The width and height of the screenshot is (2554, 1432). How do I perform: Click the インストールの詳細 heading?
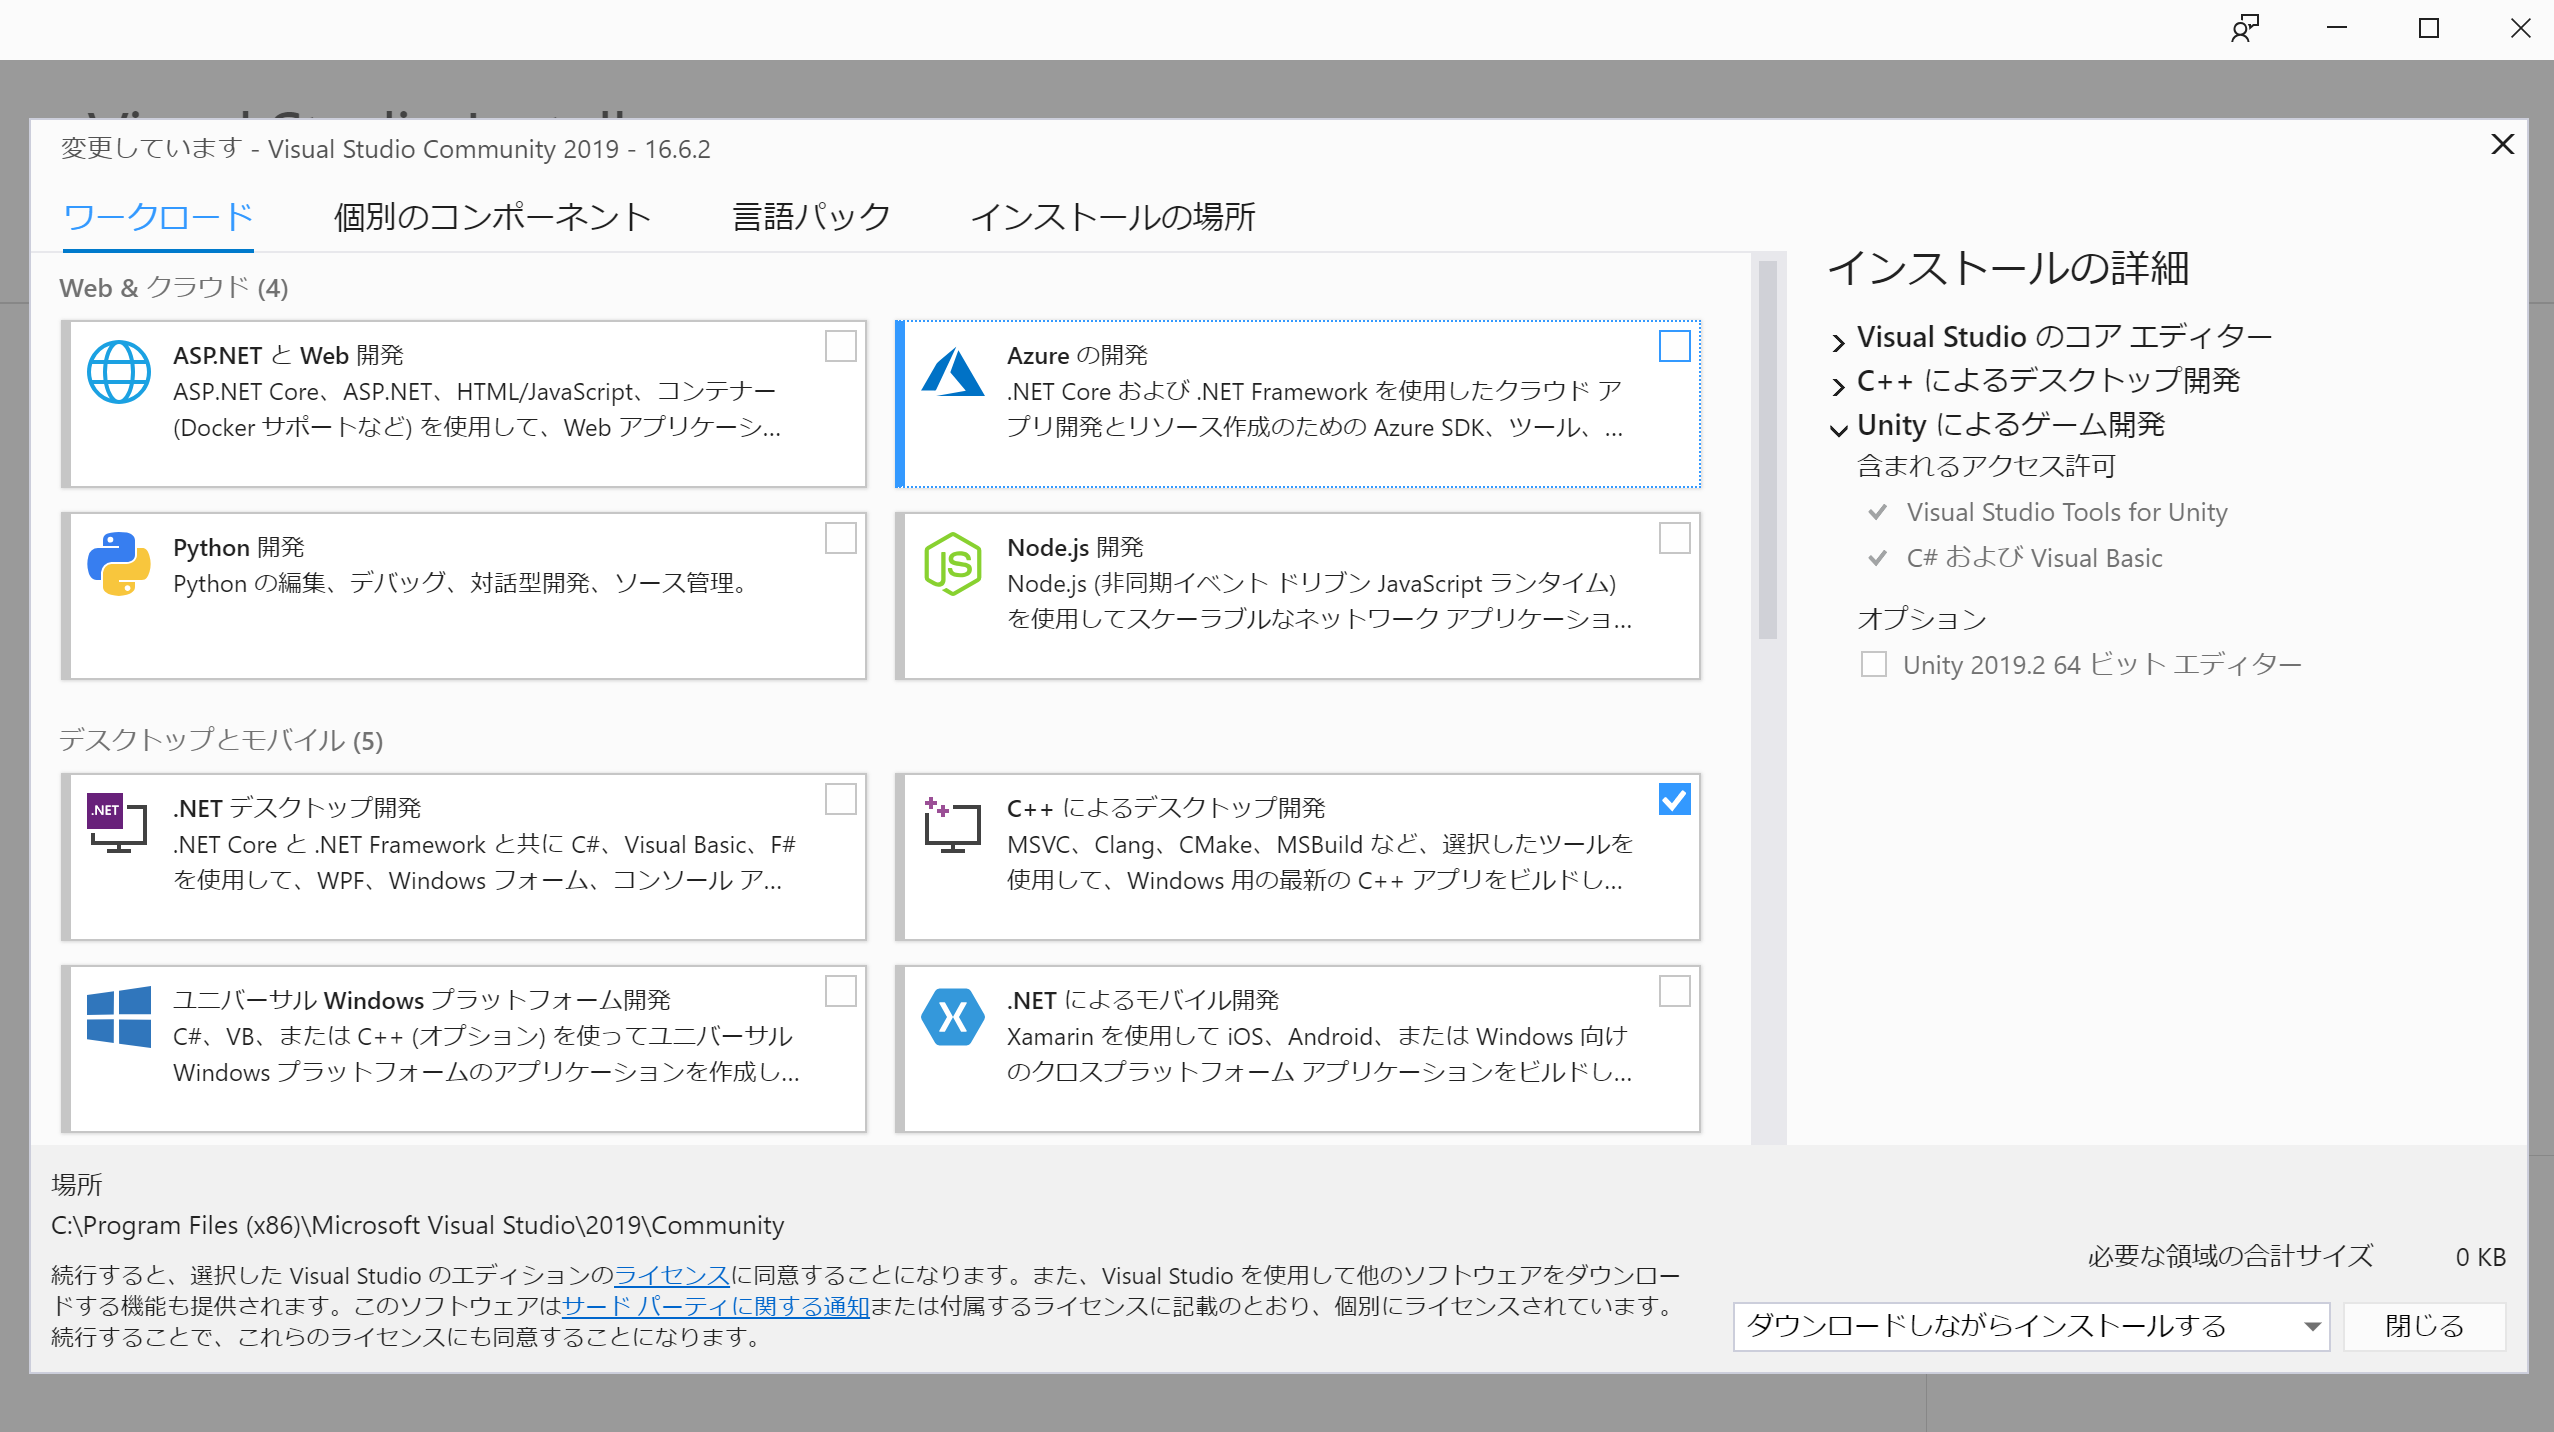click(x=2009, y=268)
